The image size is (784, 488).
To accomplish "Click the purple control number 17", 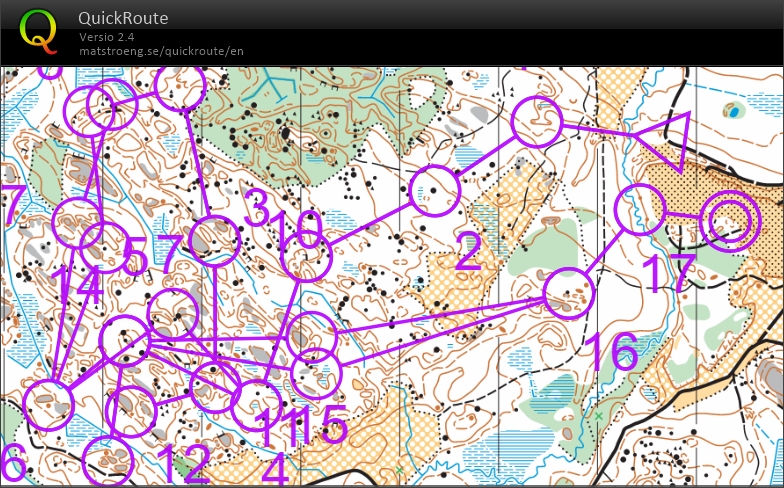I will pyautogui.click(x=664, y=273).
